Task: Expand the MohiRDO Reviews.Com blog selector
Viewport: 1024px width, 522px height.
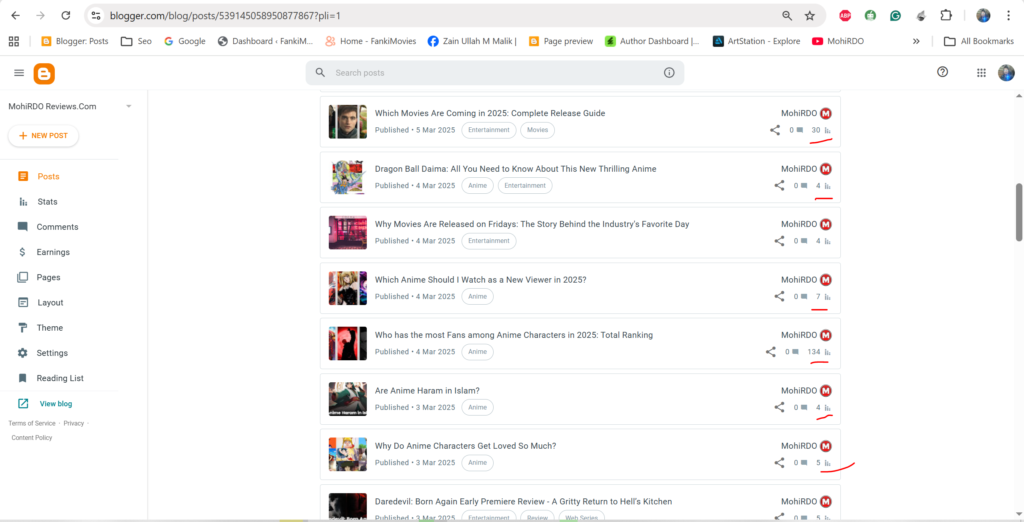Action: tap(129, 106)
